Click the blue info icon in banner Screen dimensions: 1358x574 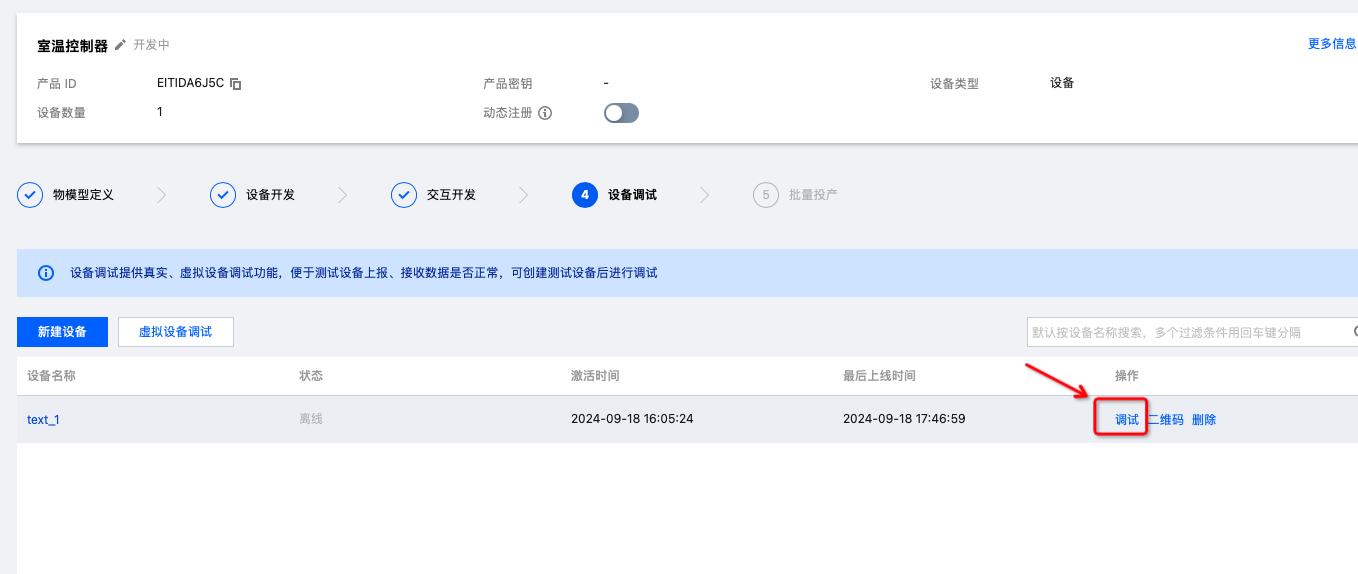tap(45, 273)
